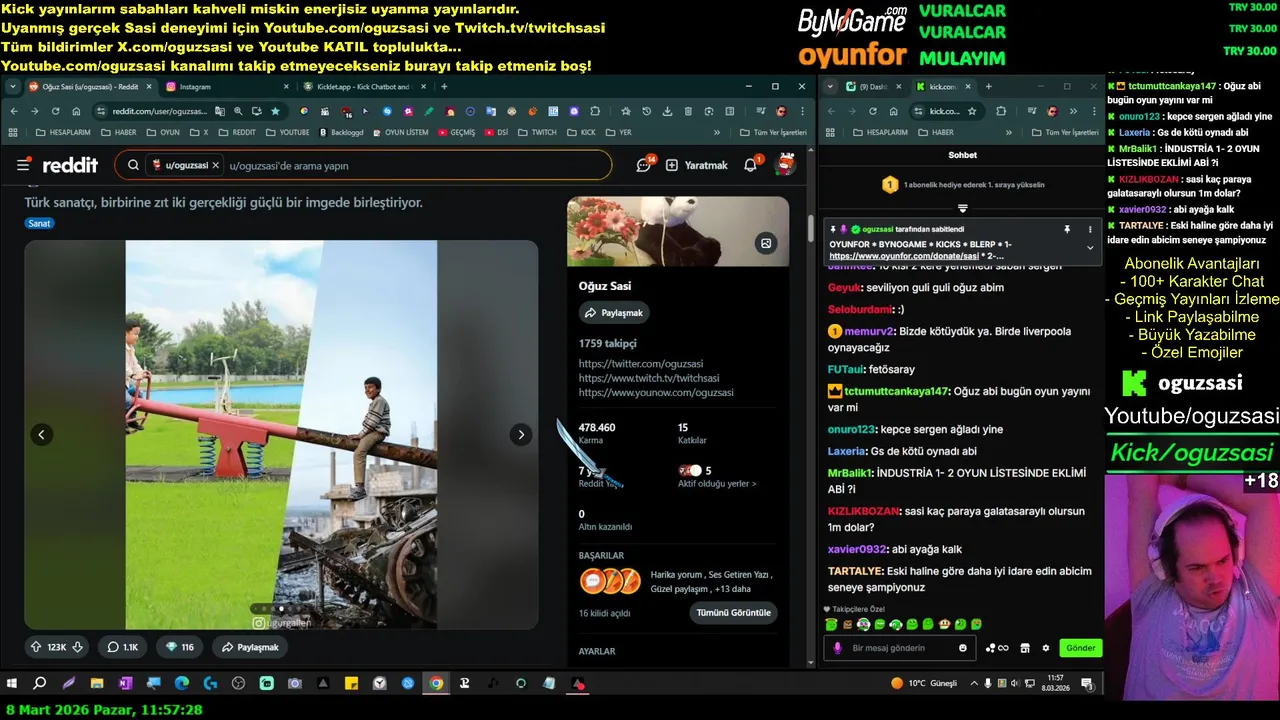Open a new tab in Reddit window

(444, 87)
